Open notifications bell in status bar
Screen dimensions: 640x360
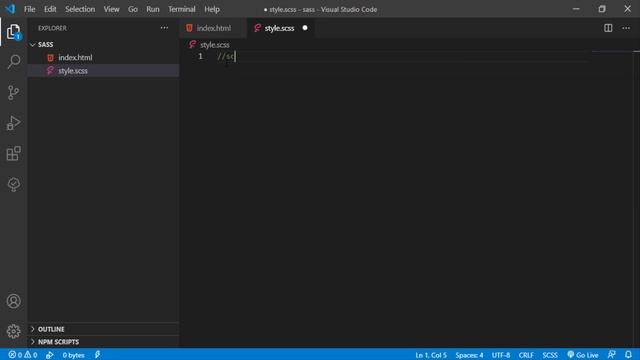[628, 355]
